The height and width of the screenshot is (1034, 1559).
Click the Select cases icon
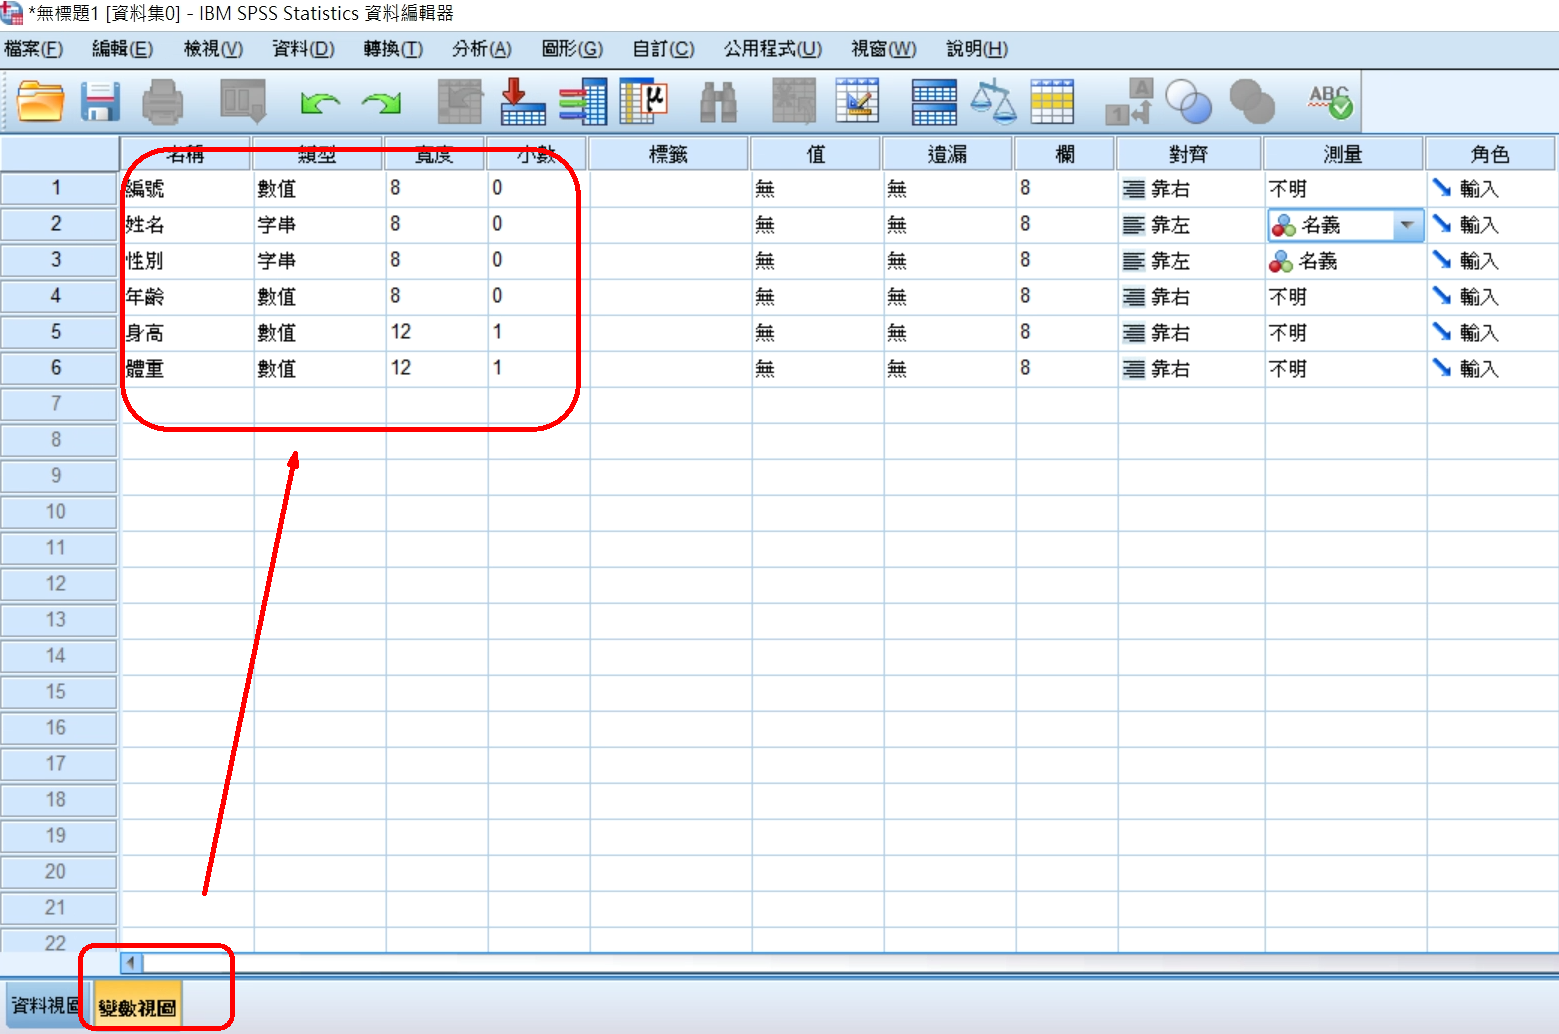coord(1052,102)
